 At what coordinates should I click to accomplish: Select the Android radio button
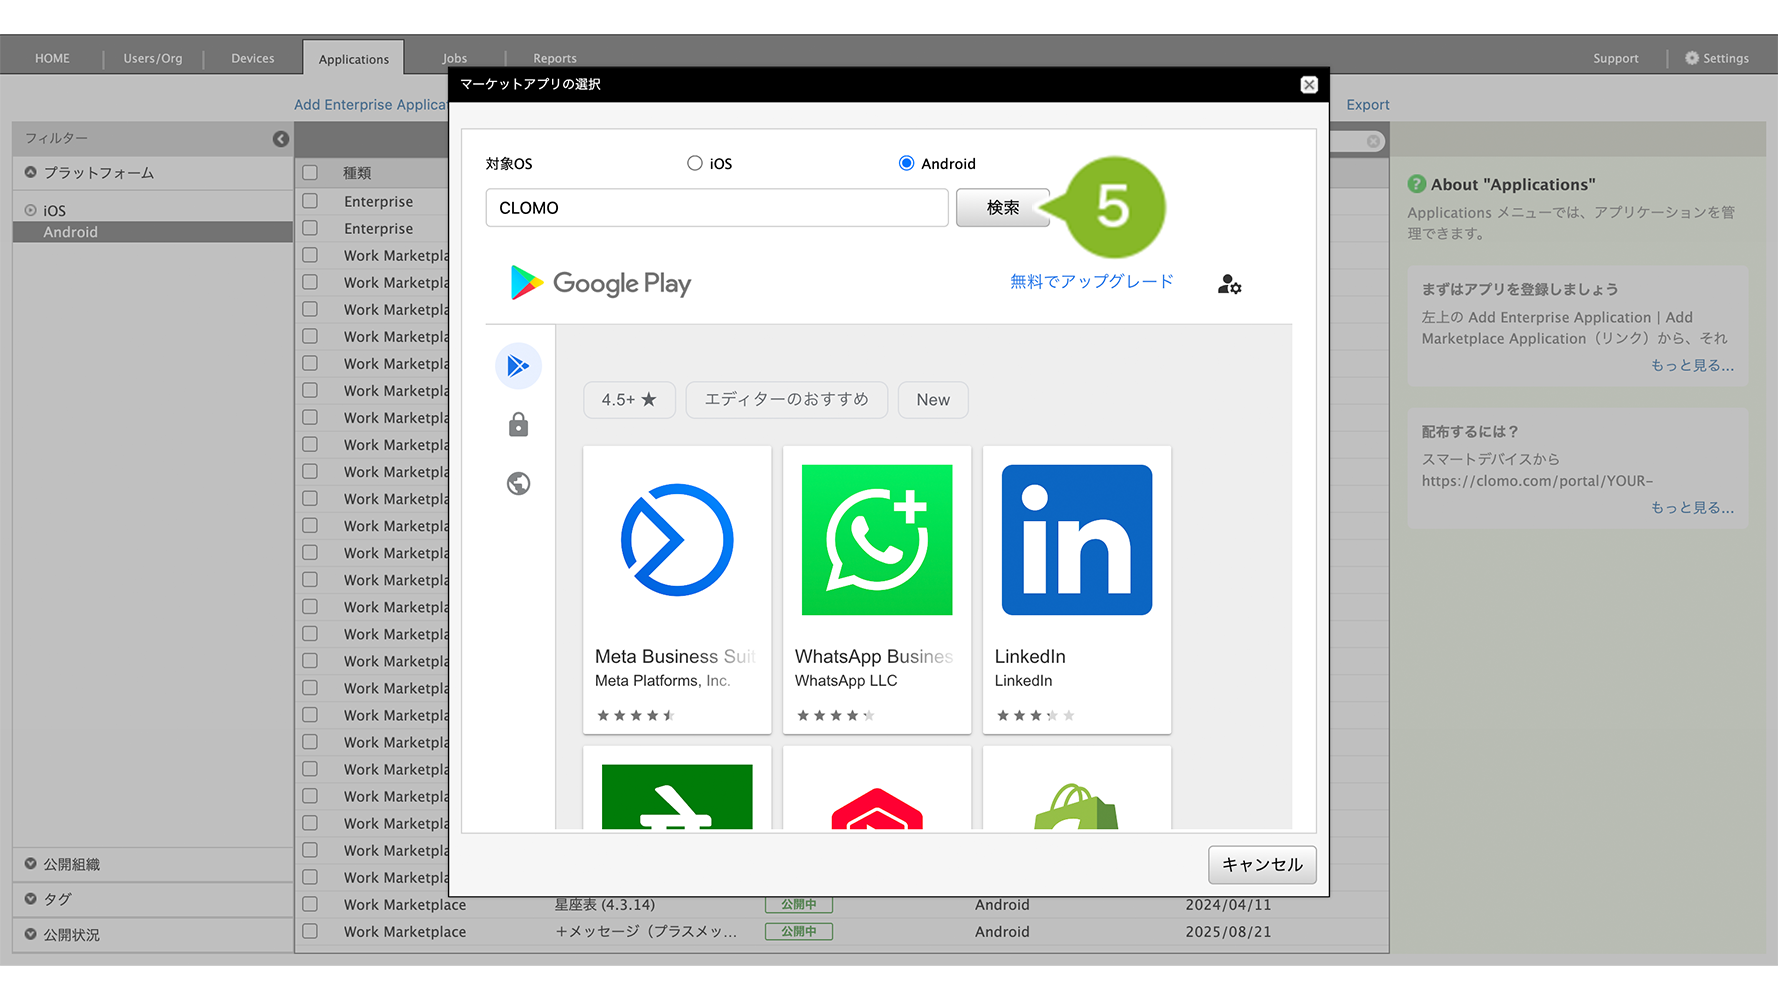click(906, 163)
